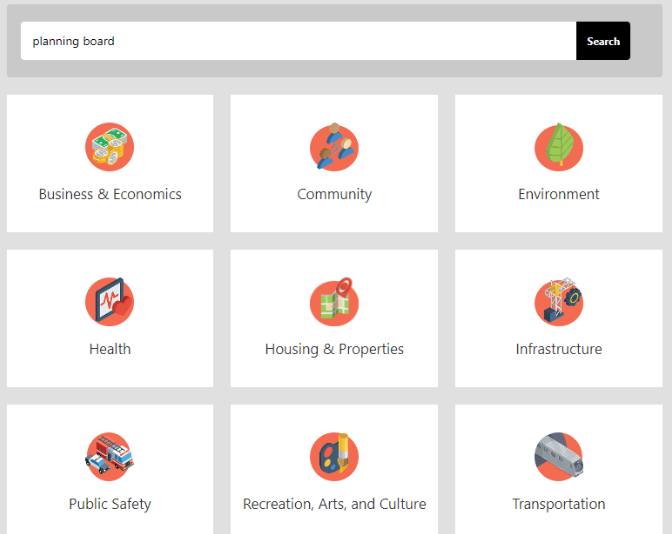The height and width of the screenshot is (534, 672).
Task: Select the Infrastructure crane icon
Action: (x=558, y=302)
